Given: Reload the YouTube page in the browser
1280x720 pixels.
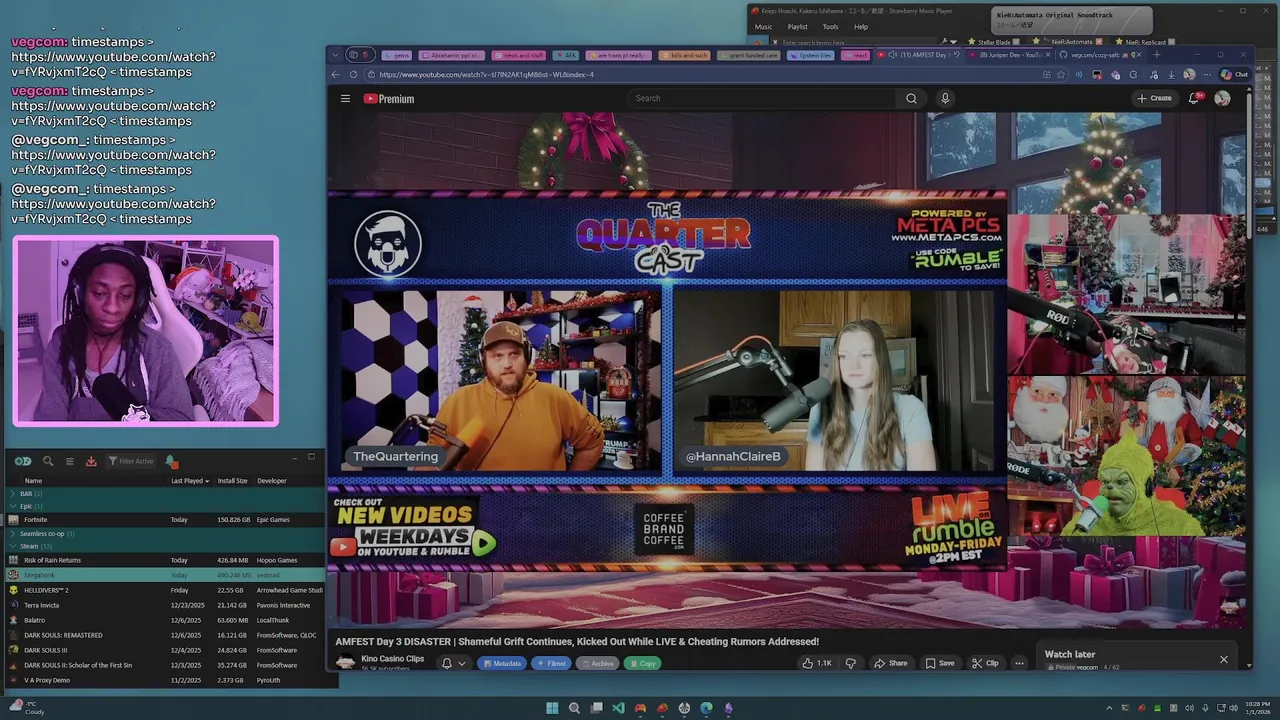Looking at the screenshot, I should [x=353, y=74].
